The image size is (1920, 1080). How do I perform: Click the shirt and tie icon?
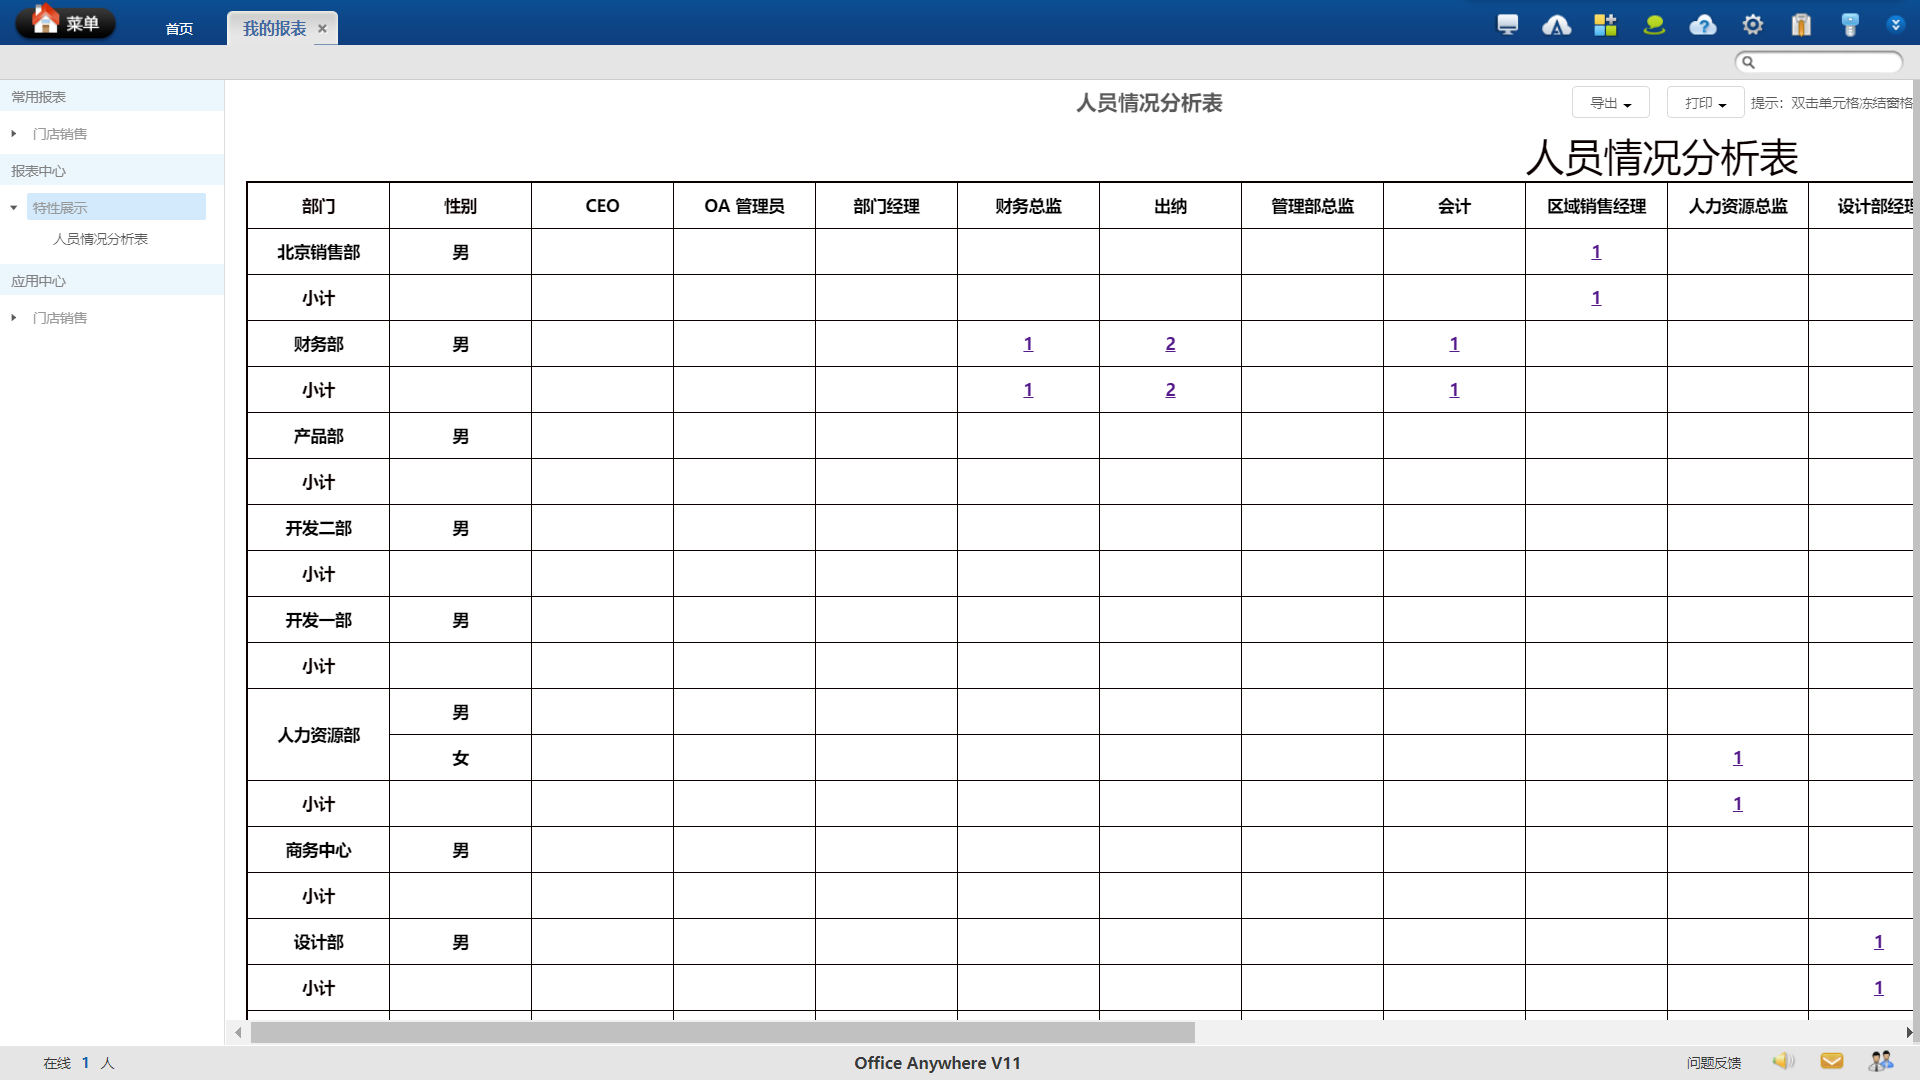click(1801, 25)
